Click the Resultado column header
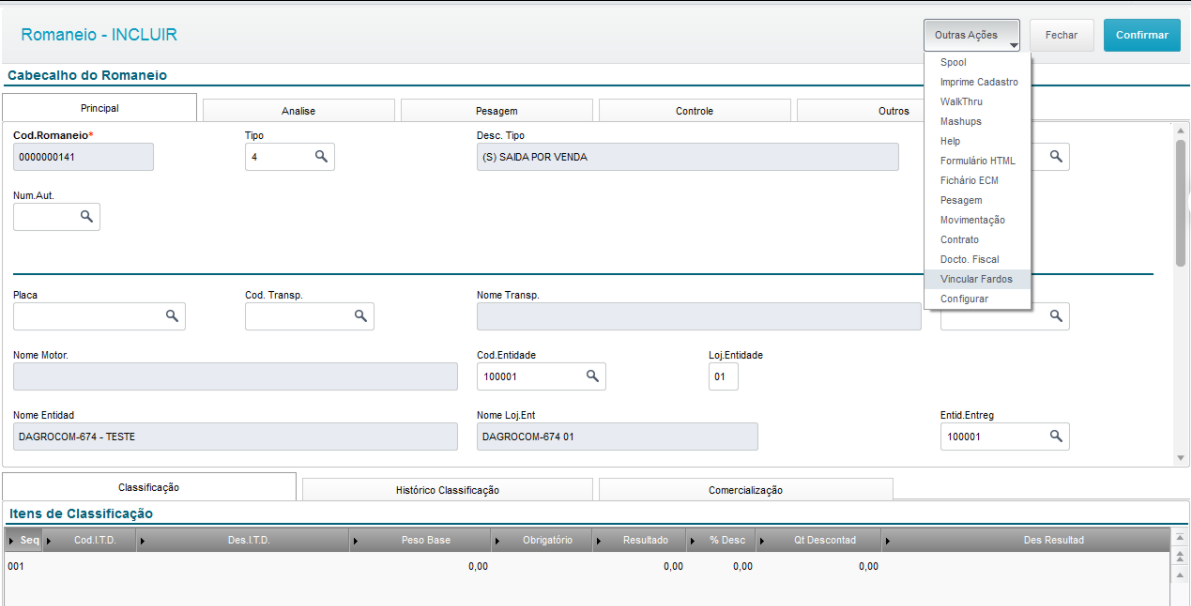Screen dimensions: 1191x606 (640, 540)
